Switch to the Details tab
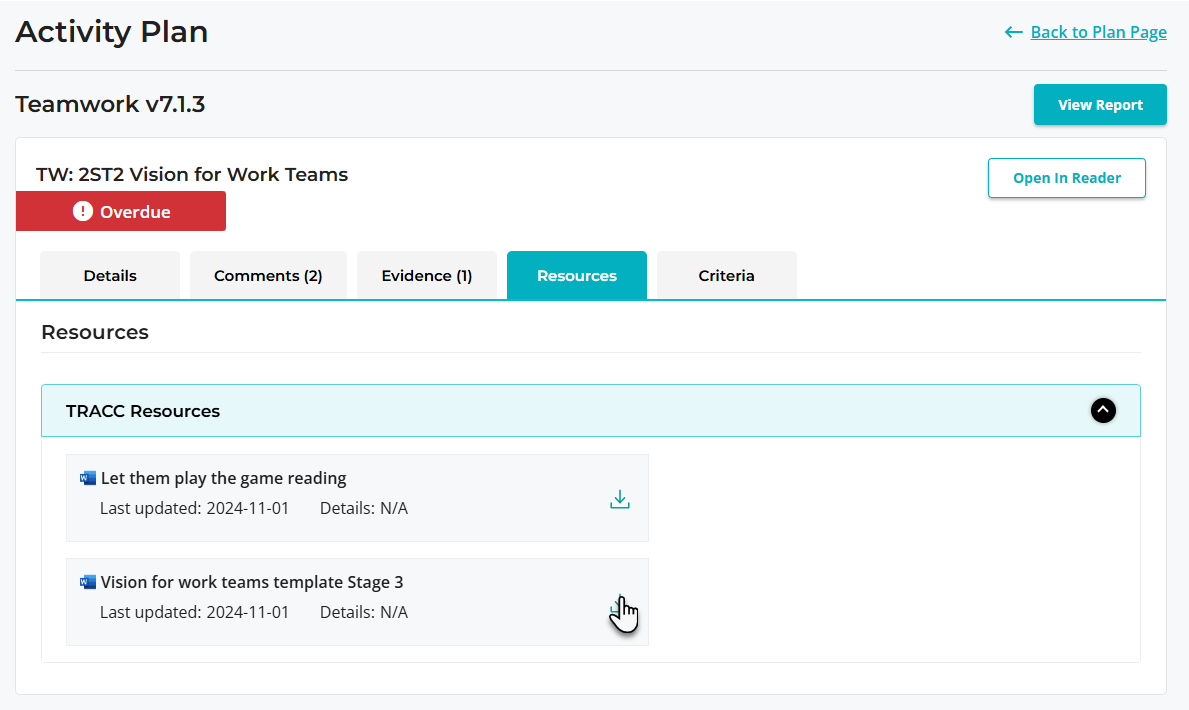 point(110,276)
